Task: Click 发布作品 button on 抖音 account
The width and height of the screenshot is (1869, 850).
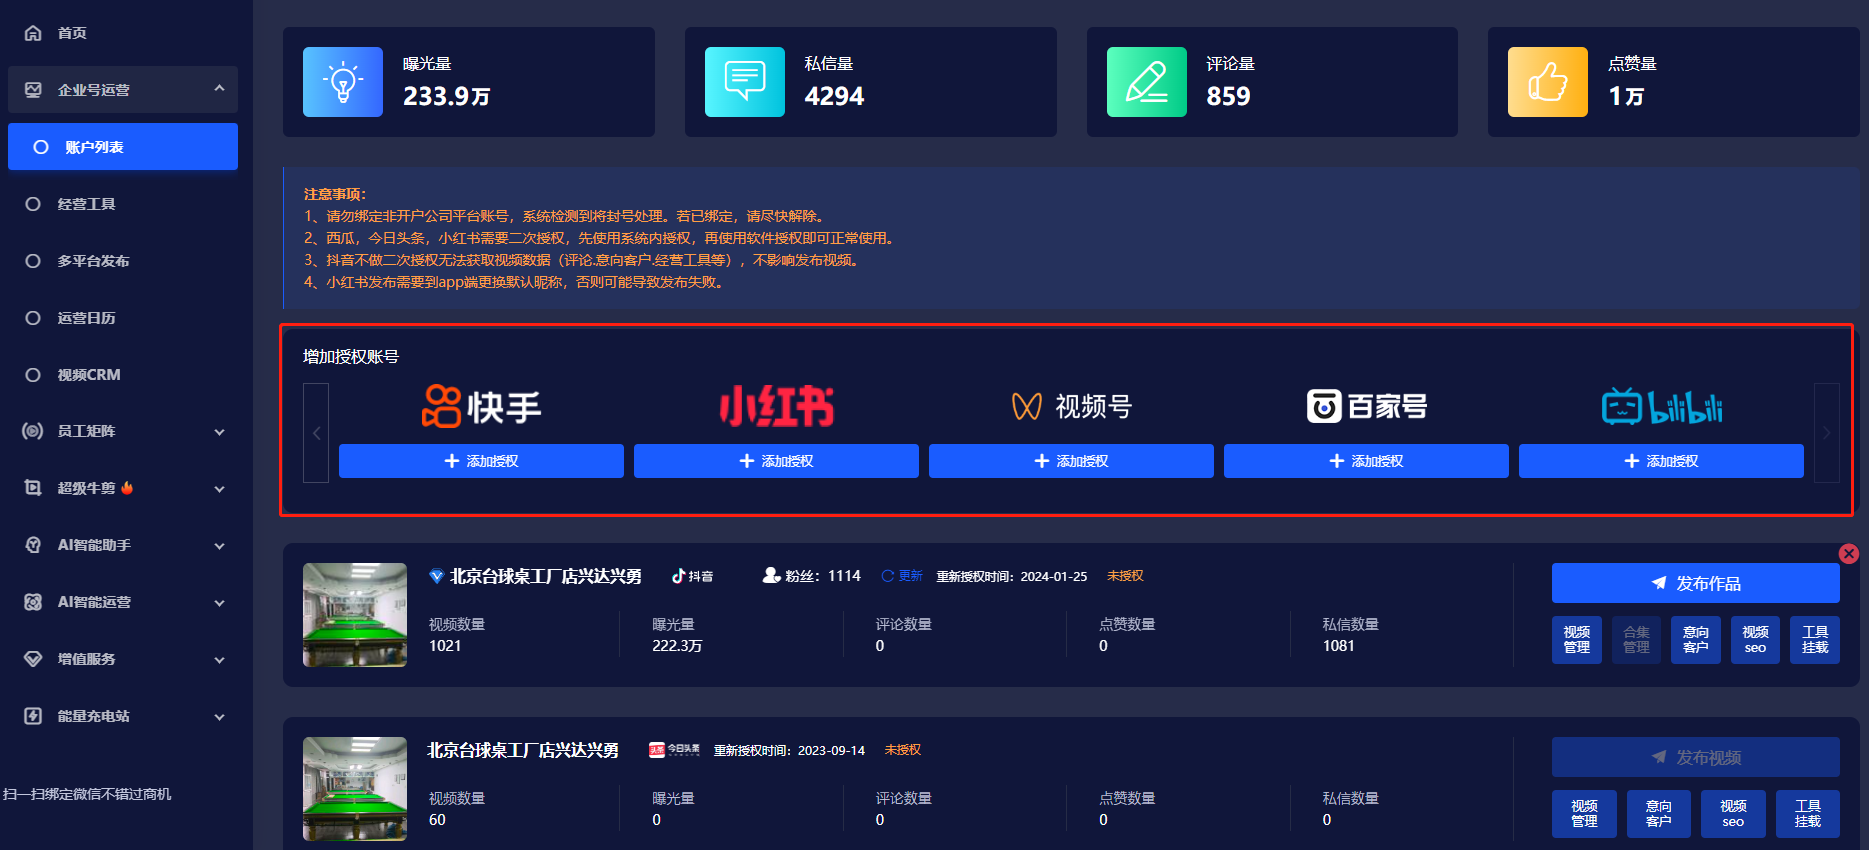Action: (1695, 583)
